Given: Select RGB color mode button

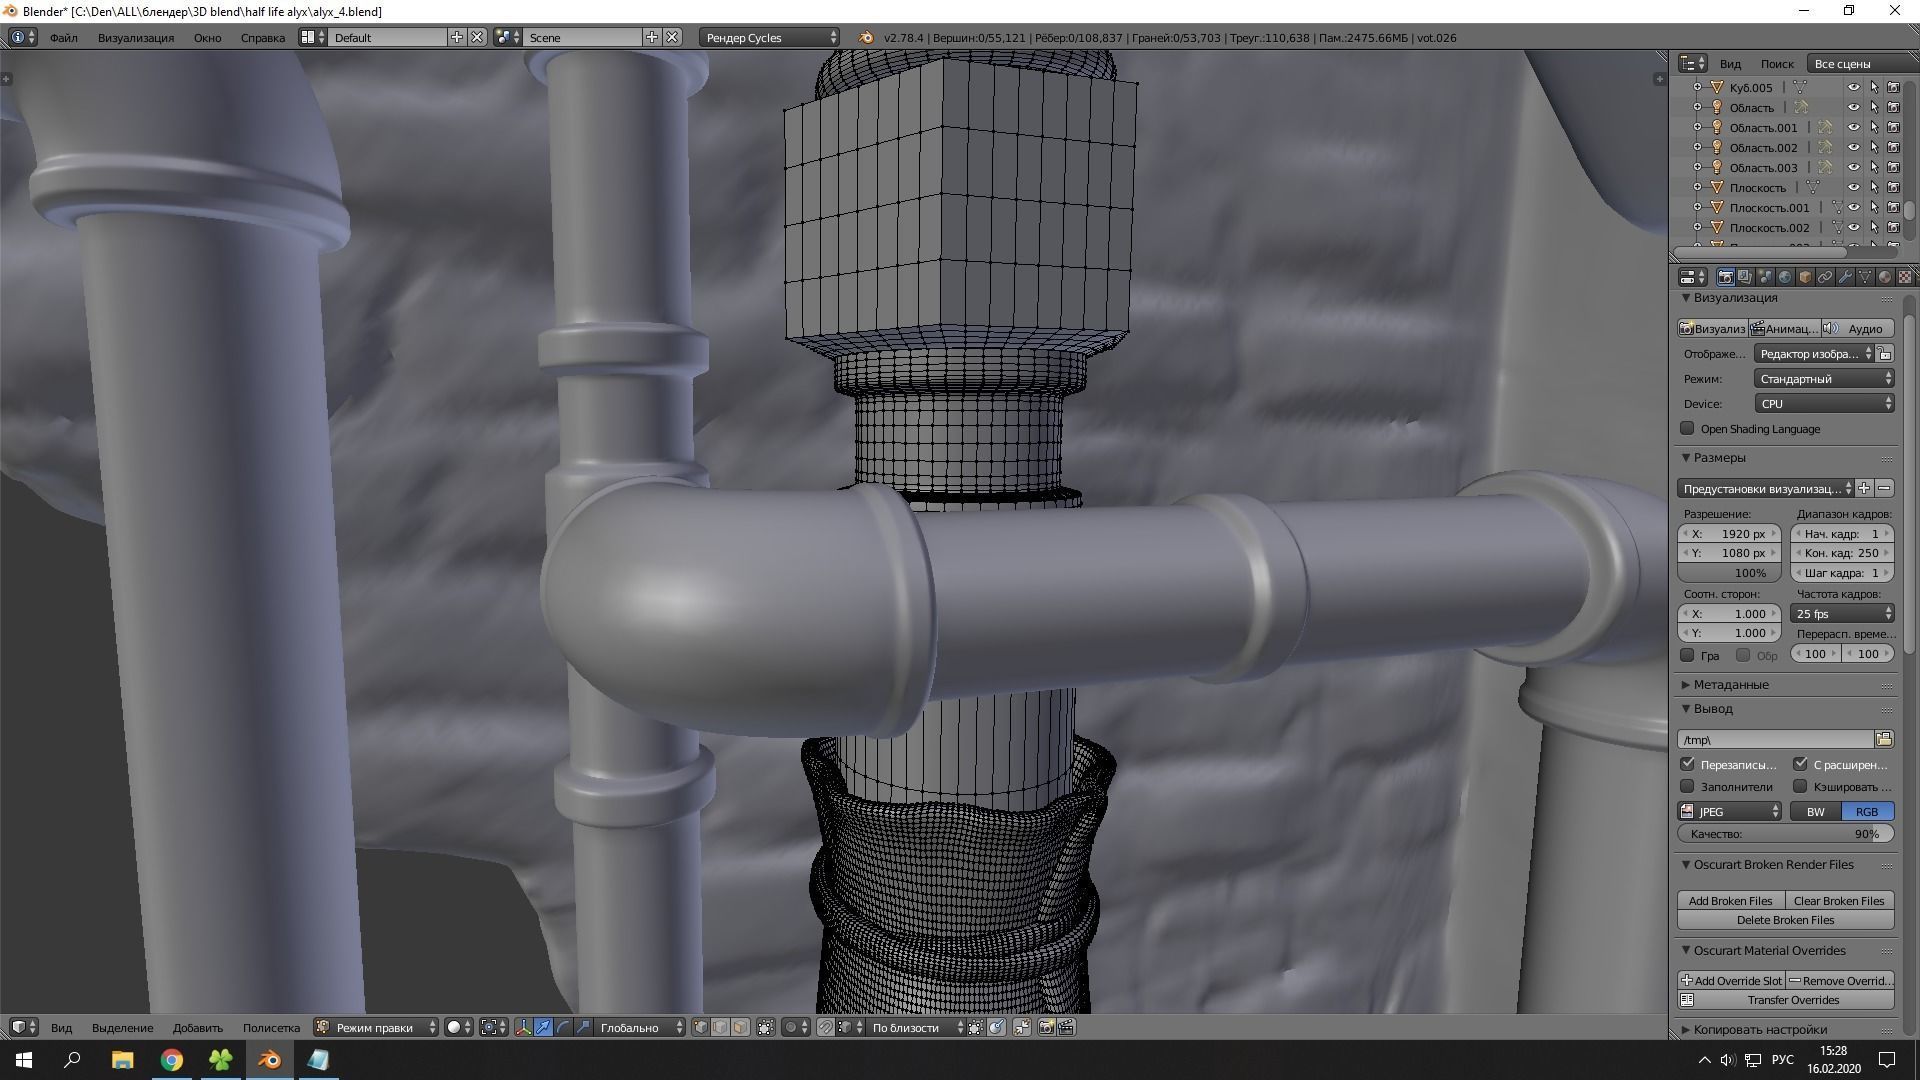Looking at the screenshot, I should (x=1867, y=811).
